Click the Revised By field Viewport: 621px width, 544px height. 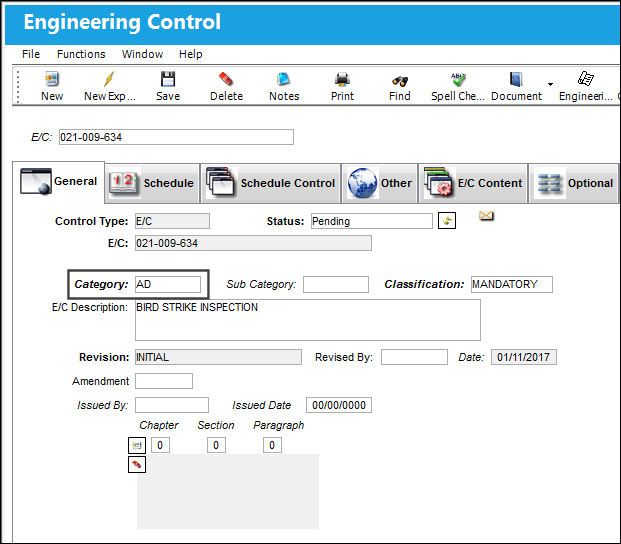point(414,357)
